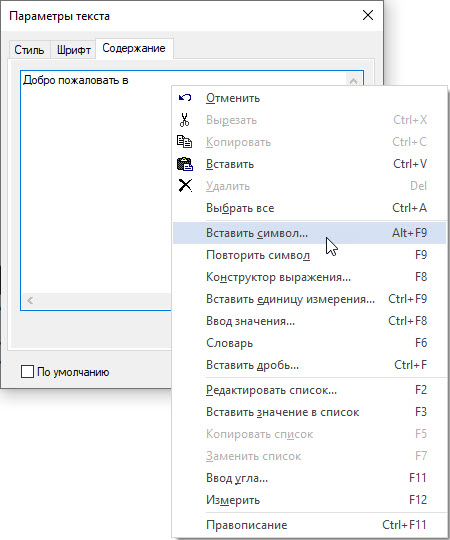Viewport: 450px width, 540px height.
Task: Click the clipboard Paste icon
Action: click(185, 164)
